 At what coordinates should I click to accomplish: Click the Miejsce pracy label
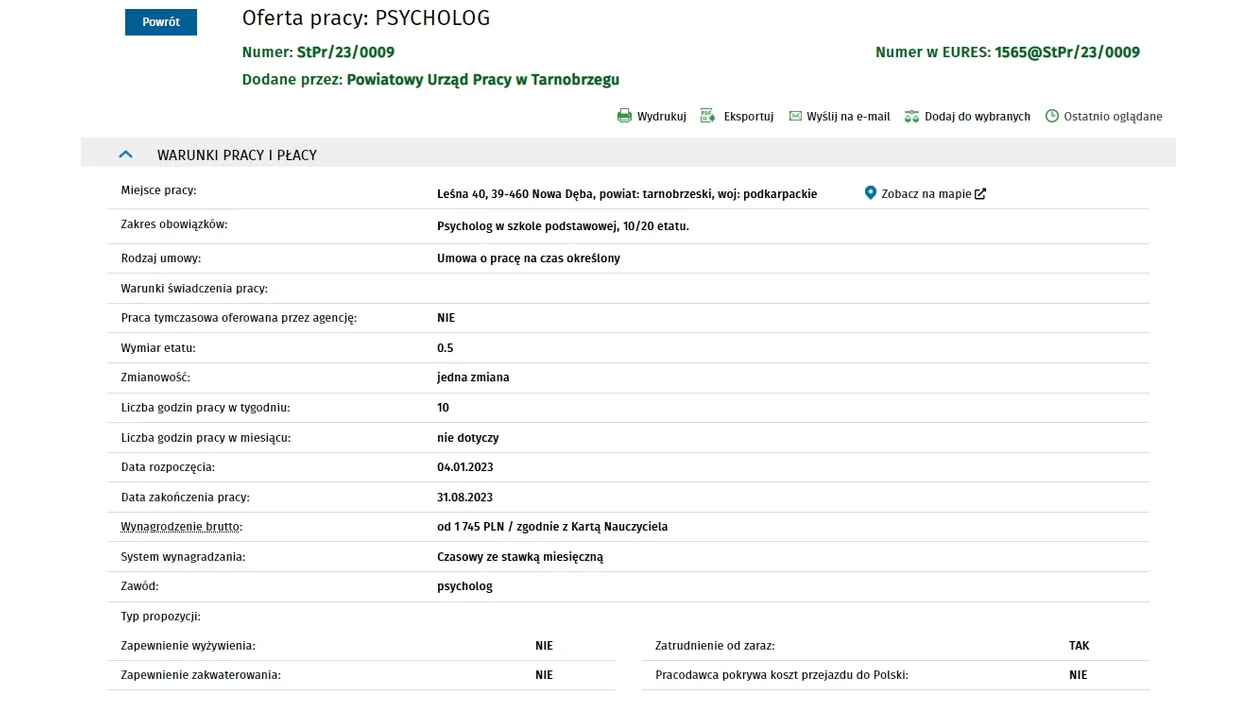(x=158, y=190)
